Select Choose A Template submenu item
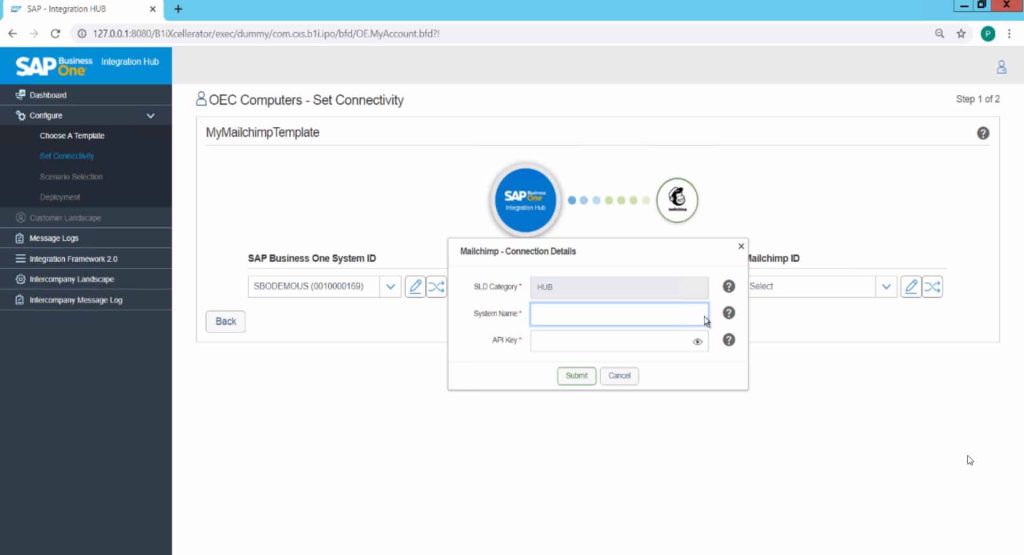Image resolution: width=1024 pixels, height=555 pixels. click(72, 136)
